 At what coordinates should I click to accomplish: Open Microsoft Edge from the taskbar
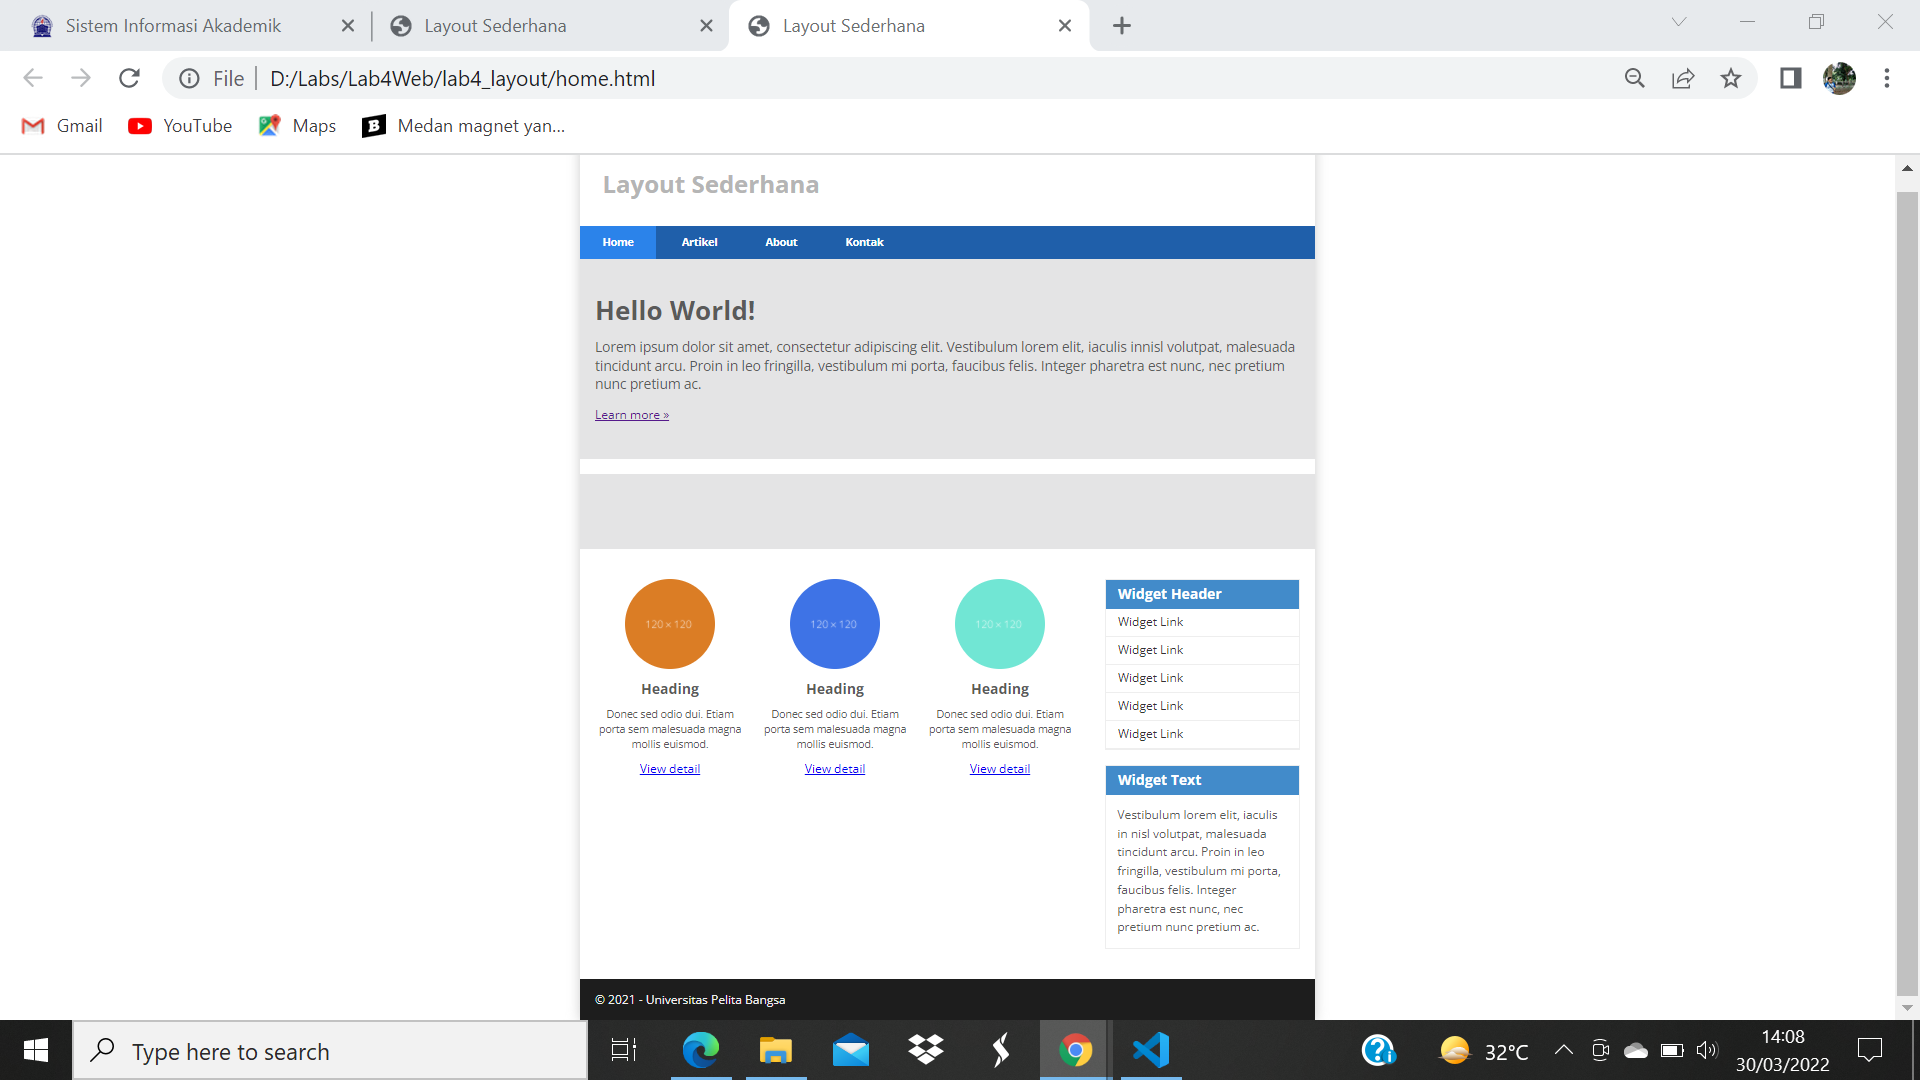pos(701,1050)
